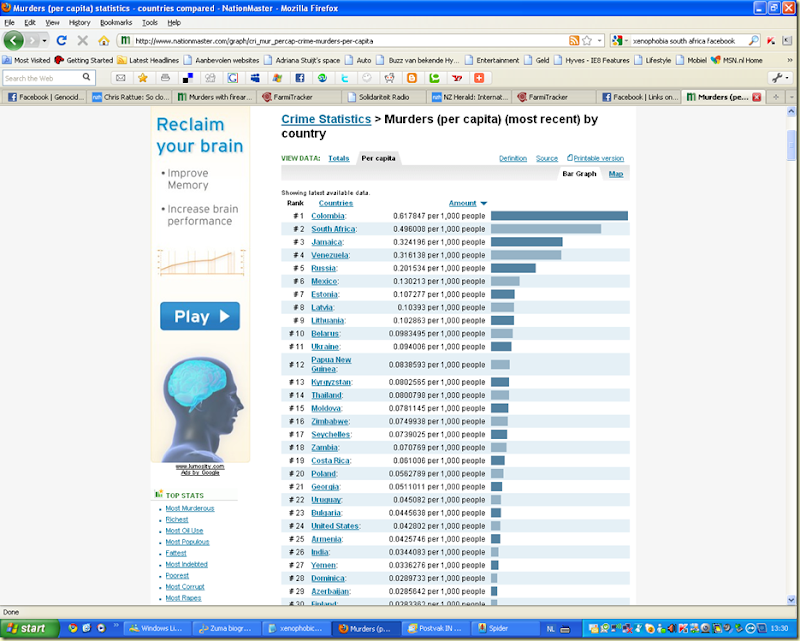The width and height of the screenshot is (800, 641).
Task: Click the Google search text field
Action: click(x=689, y=41)
